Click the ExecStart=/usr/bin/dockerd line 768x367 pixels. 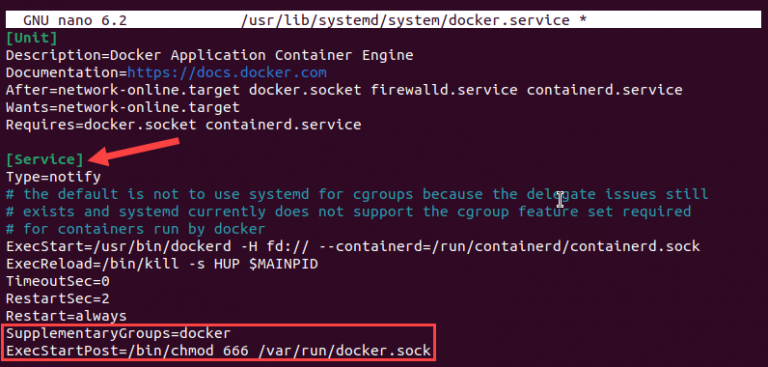(353, 246)
